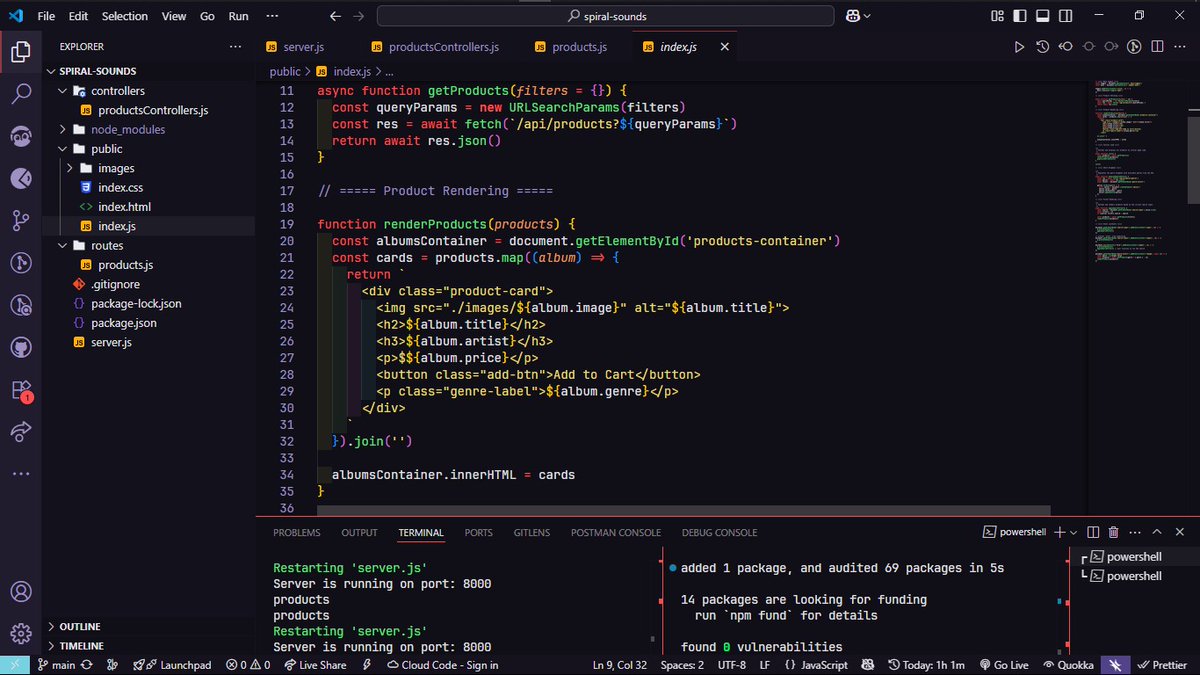Kill the terminal with the trash icon
1200x675 pixels.
click(x=1112, y=531)
